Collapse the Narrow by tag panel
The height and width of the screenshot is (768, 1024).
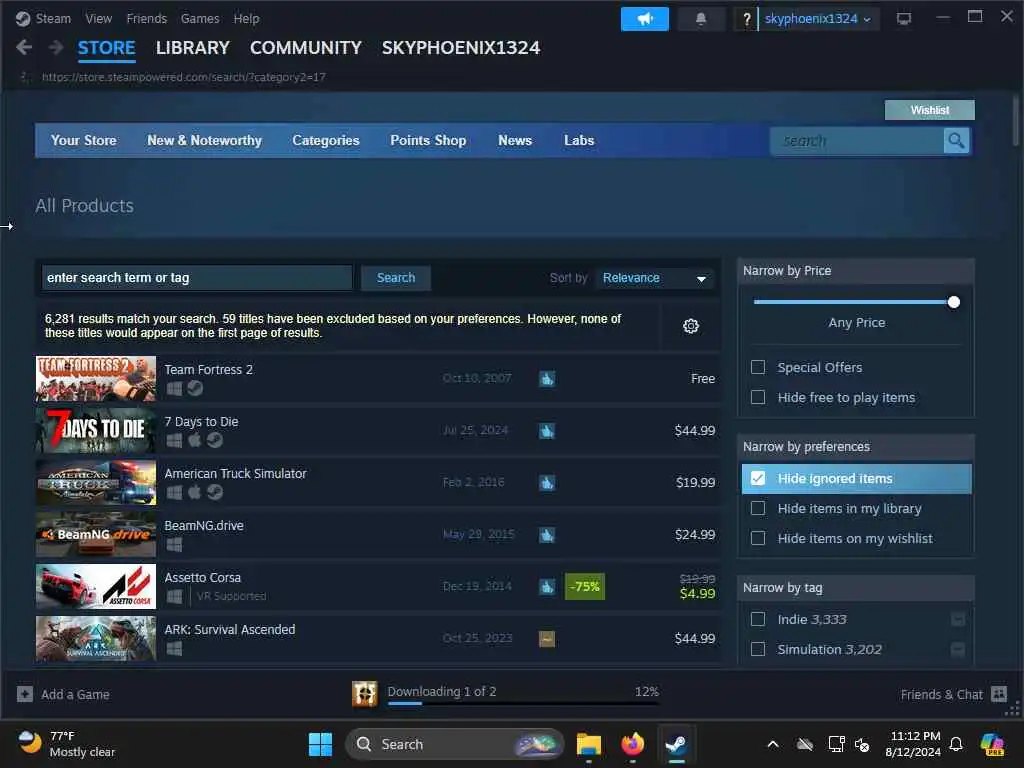pos(856,588)
